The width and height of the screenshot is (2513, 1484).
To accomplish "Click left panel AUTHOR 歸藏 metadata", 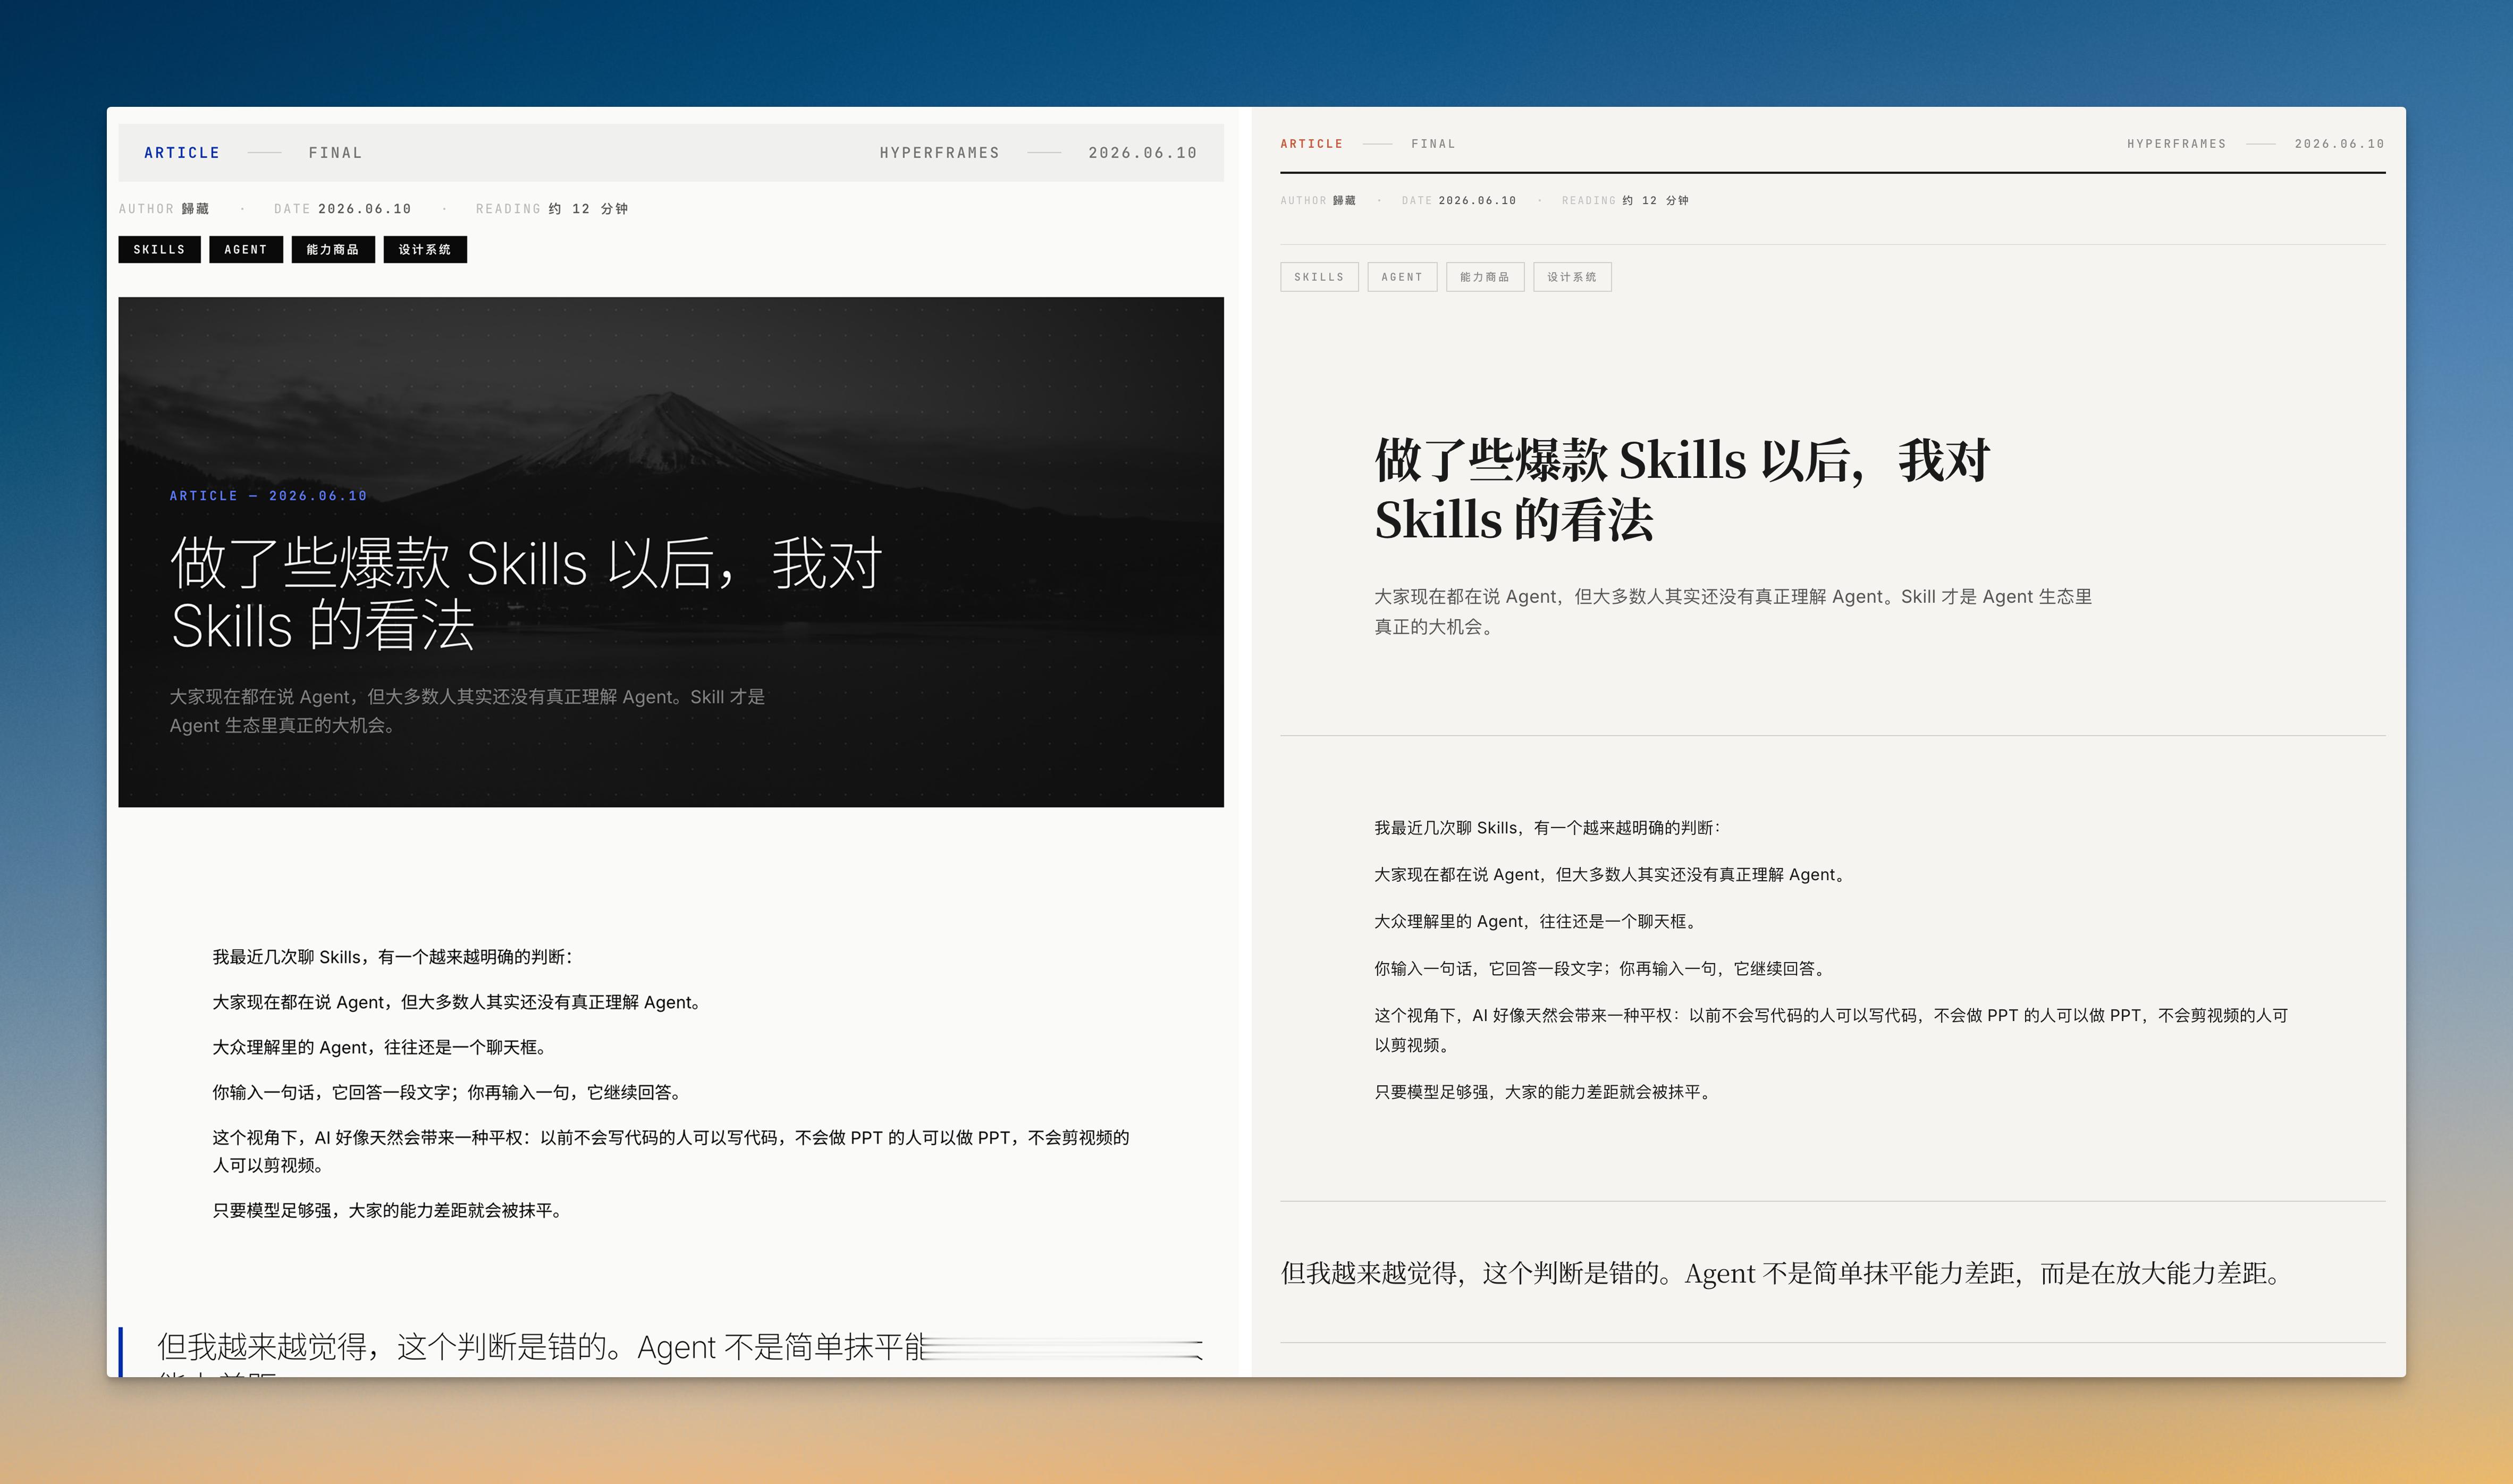I will (164, 209).
